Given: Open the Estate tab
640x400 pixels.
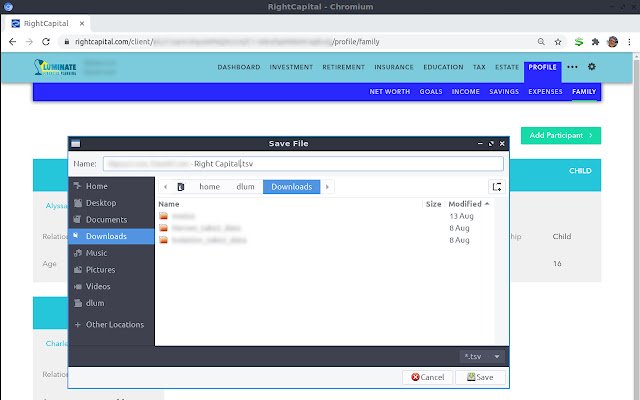Looking at the screenshot, I should tap(507, 67).
